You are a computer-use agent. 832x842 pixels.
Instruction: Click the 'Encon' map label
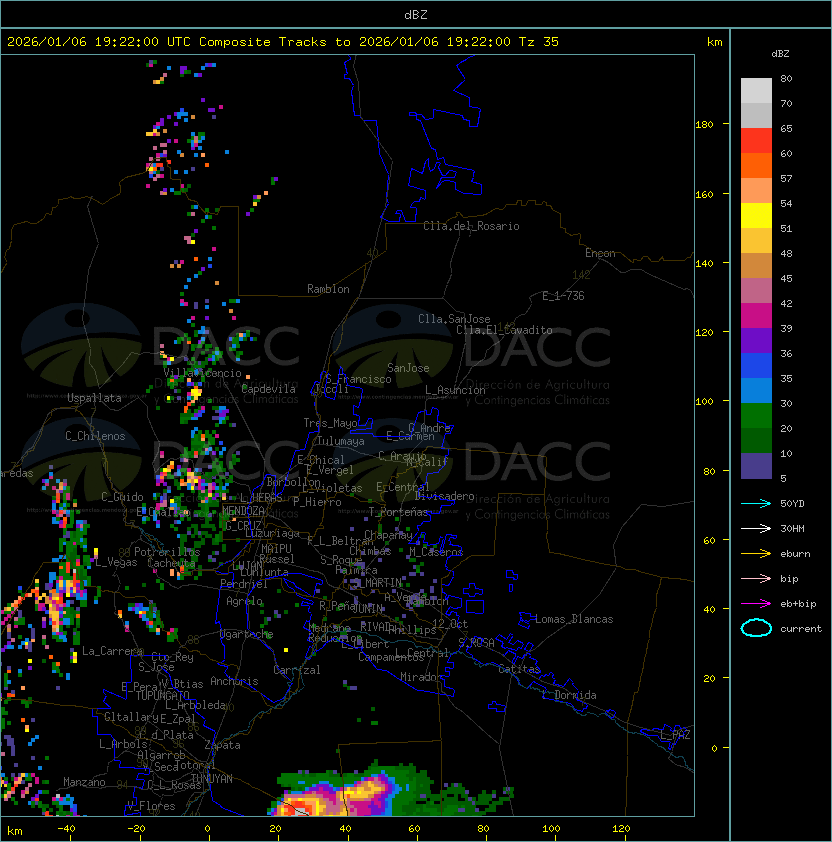click(600, 253)
